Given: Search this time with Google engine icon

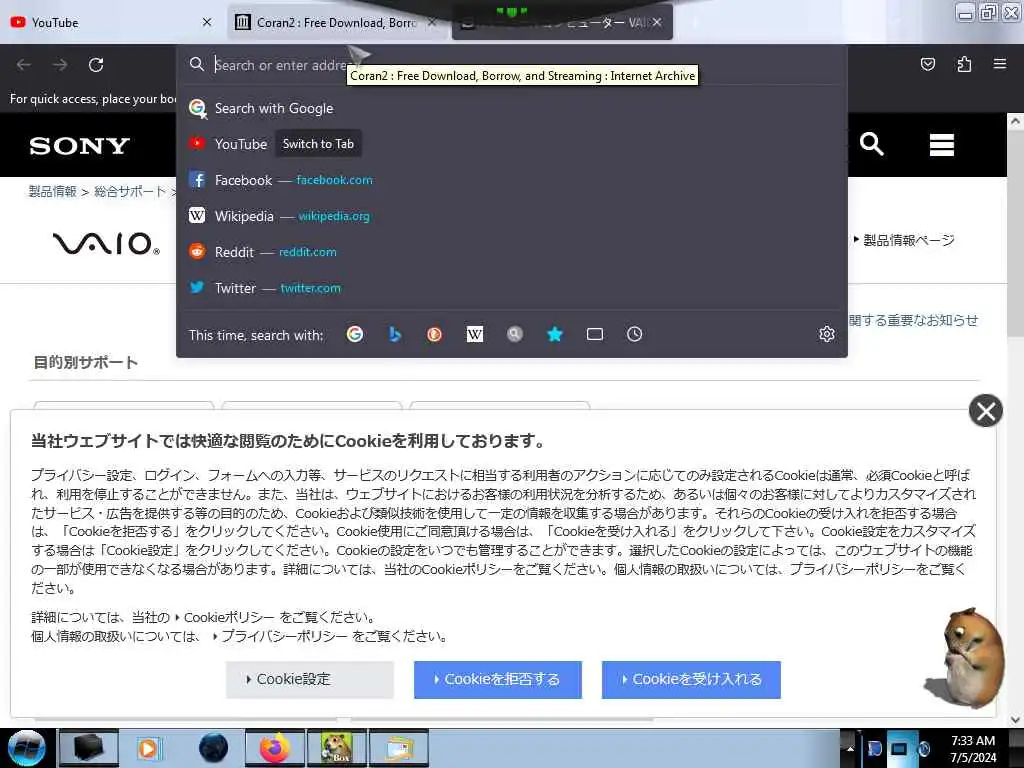Looking at the screenshot, I should click(x=355, y=334).
